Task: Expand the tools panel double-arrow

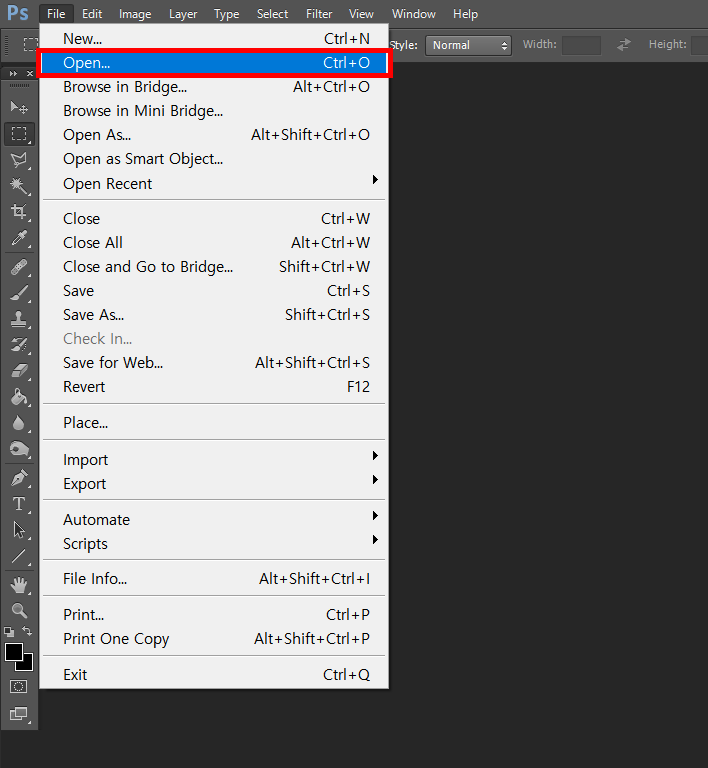Action: pos(13,73)
